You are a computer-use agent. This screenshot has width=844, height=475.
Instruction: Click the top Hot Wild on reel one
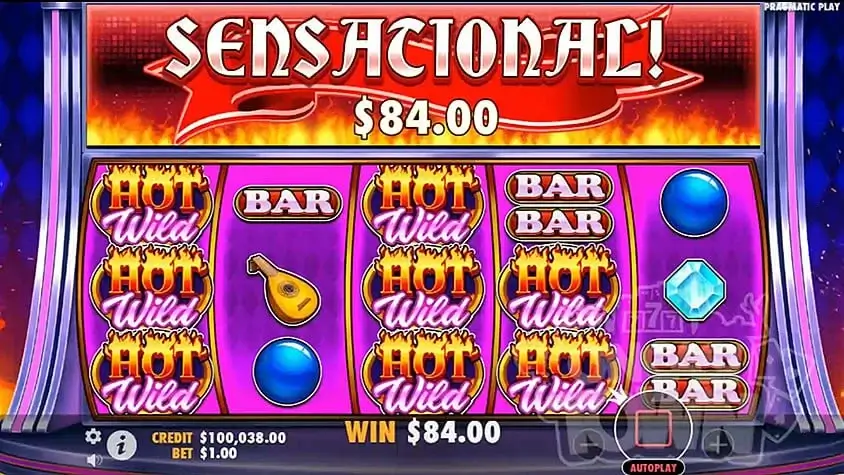pos(153,204)
